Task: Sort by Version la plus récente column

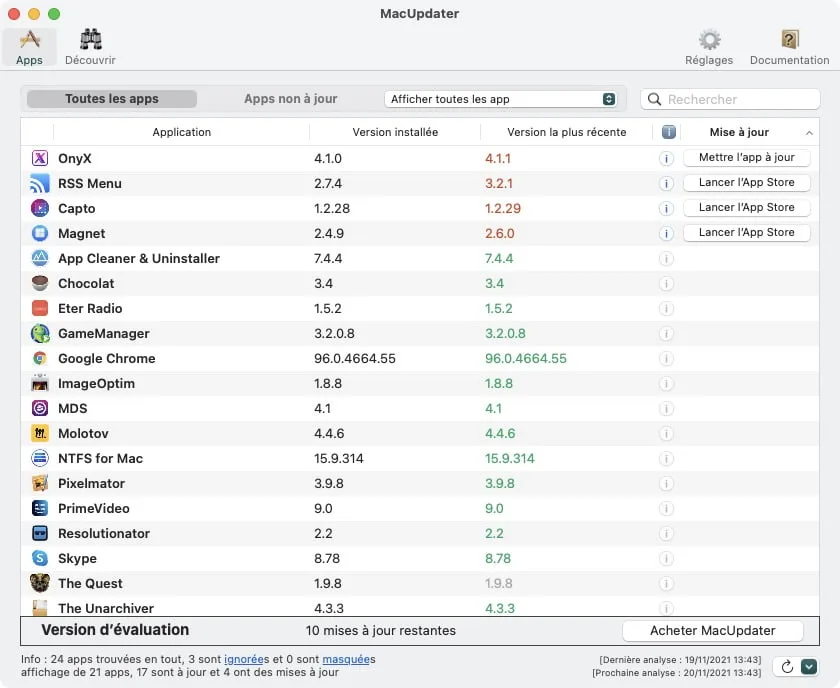Action: (566, 132)
